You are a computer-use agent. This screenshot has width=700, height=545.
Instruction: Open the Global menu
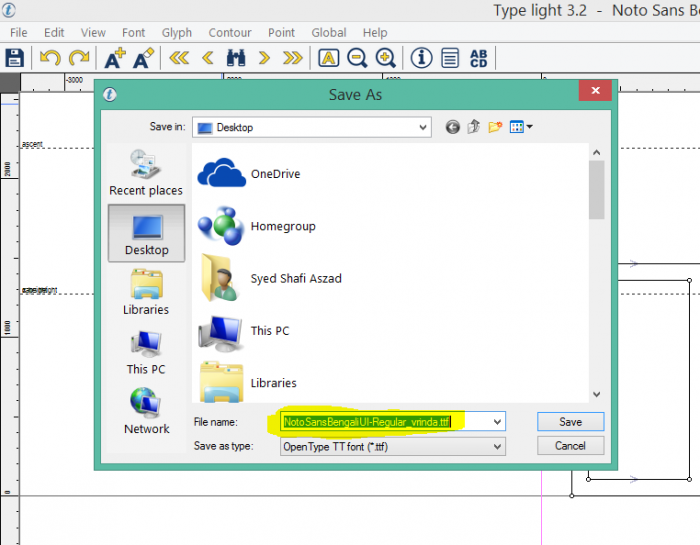[329, 33]
